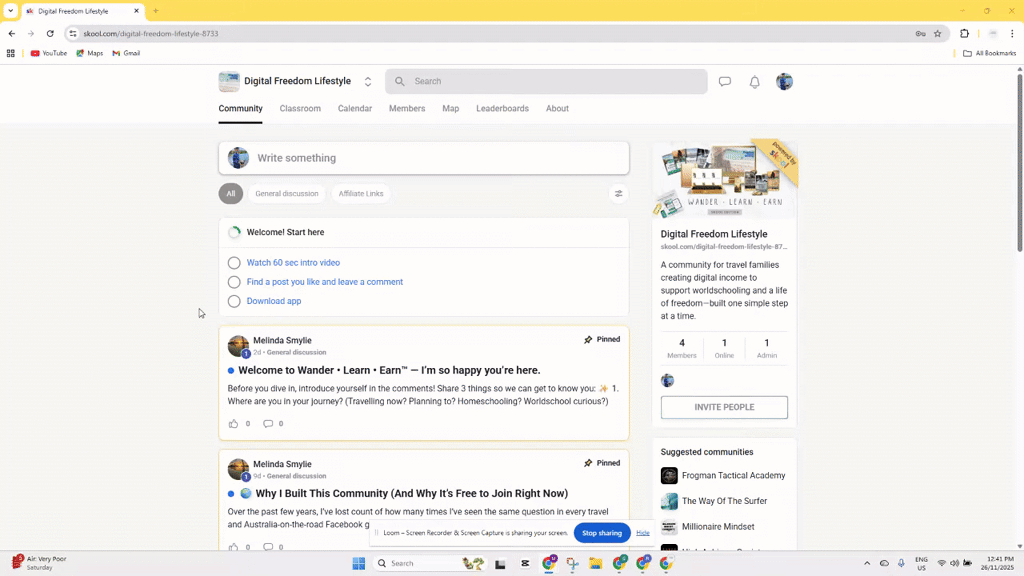Mark 'Watch 60 sec intro video' complete

pyautogui.click(x=233, y=262)
